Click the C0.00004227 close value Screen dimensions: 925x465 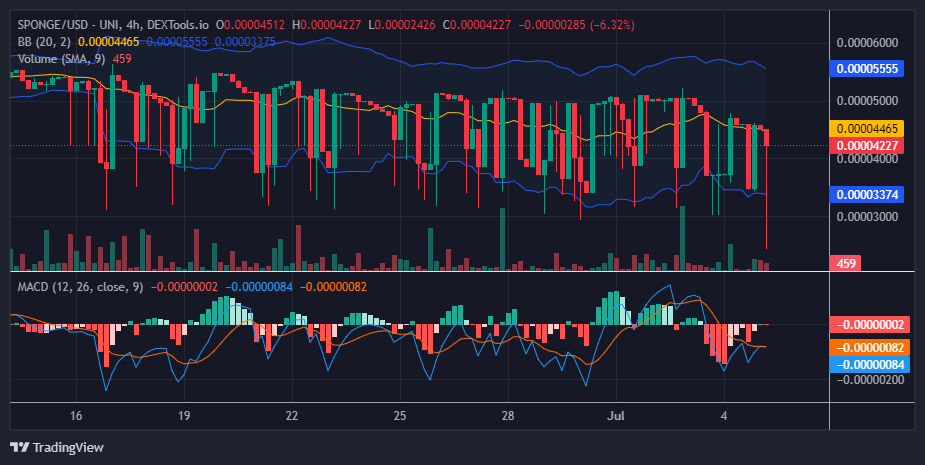pos(477,25)
